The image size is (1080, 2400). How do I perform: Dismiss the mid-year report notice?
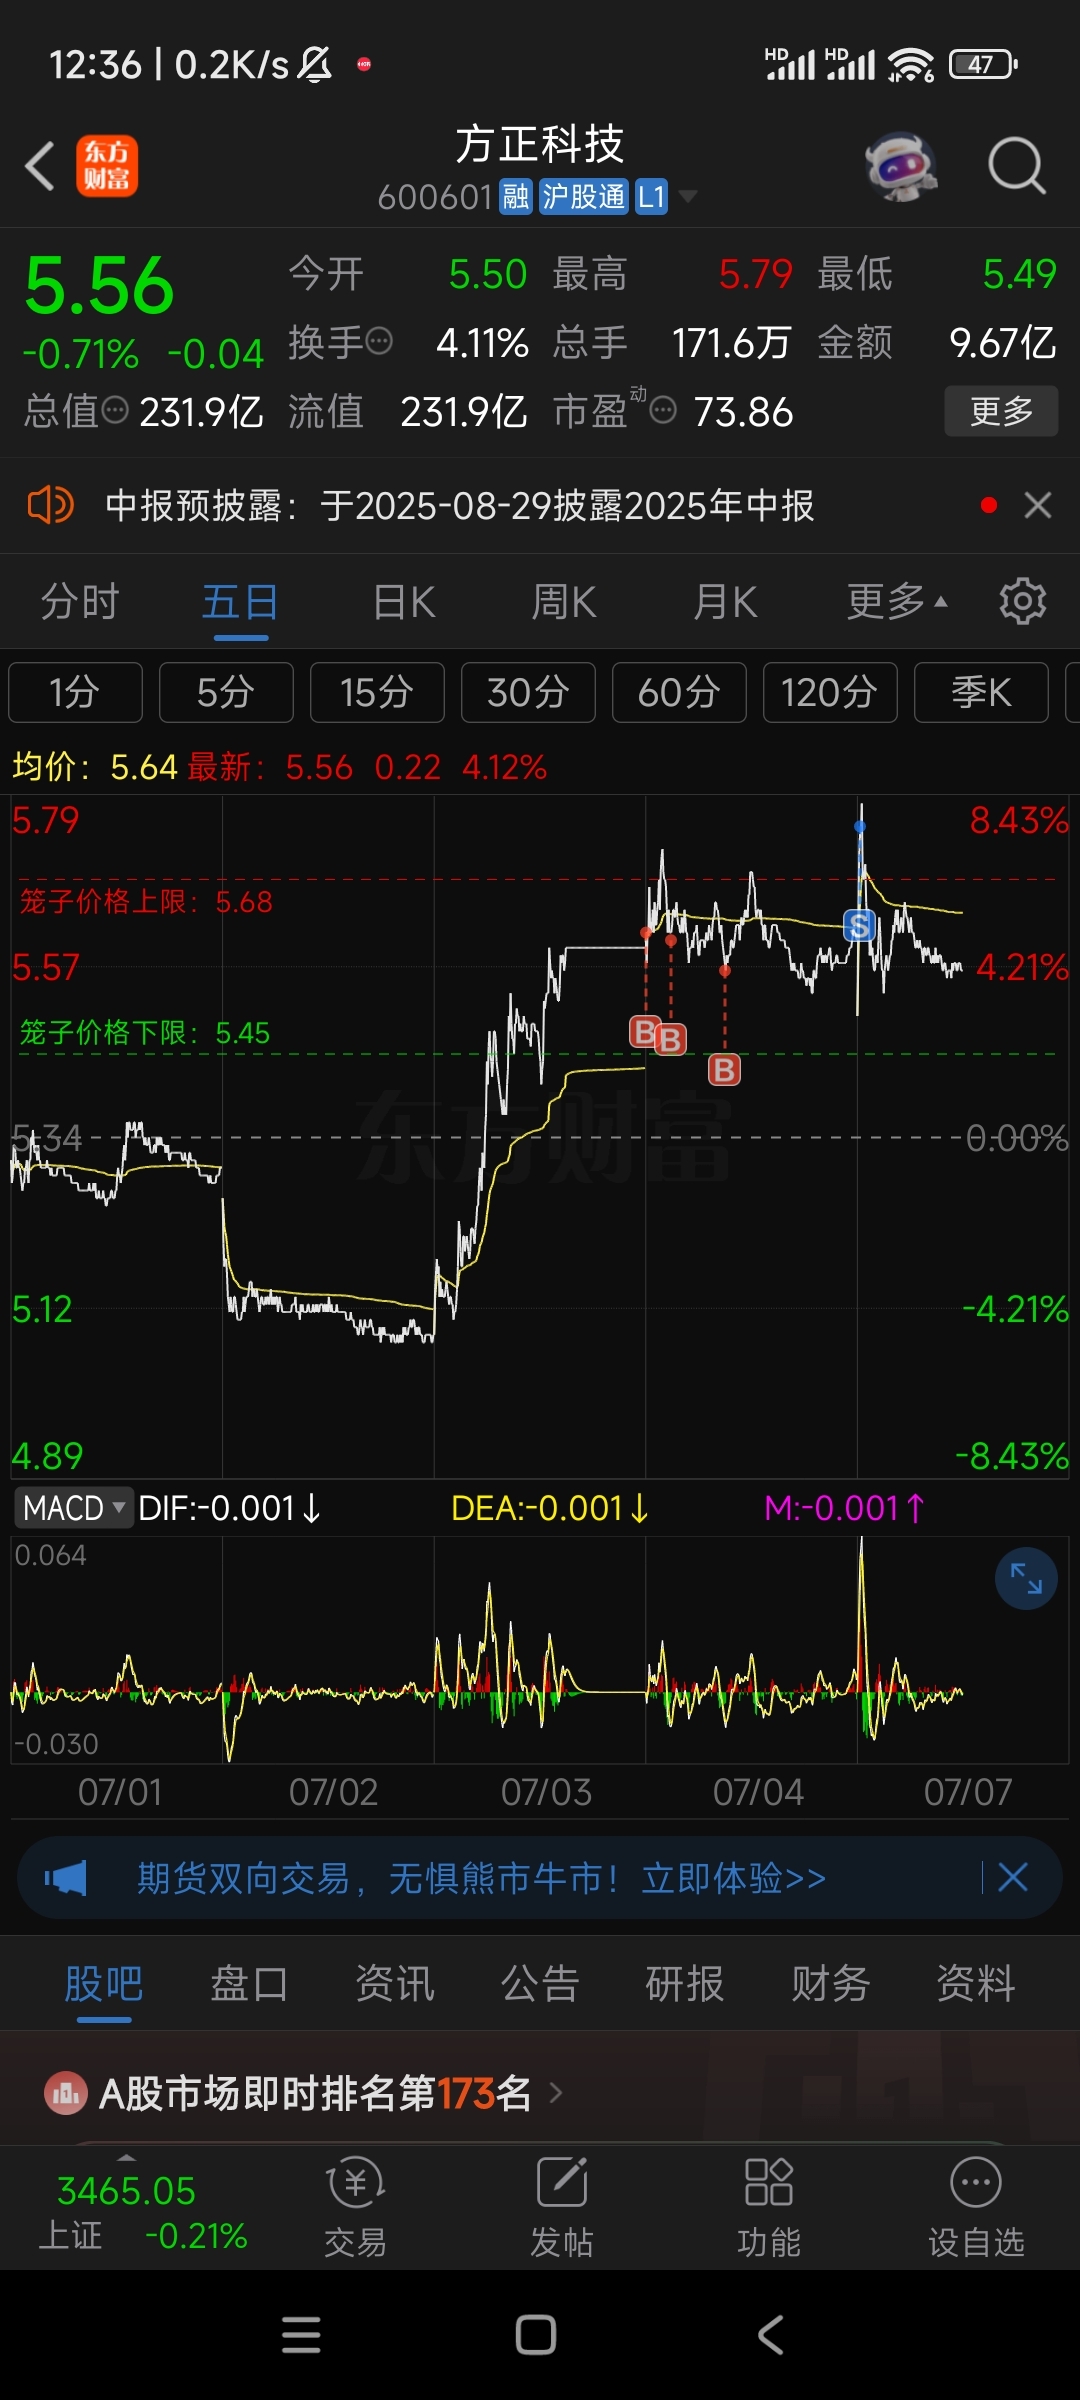(1038, 505)
